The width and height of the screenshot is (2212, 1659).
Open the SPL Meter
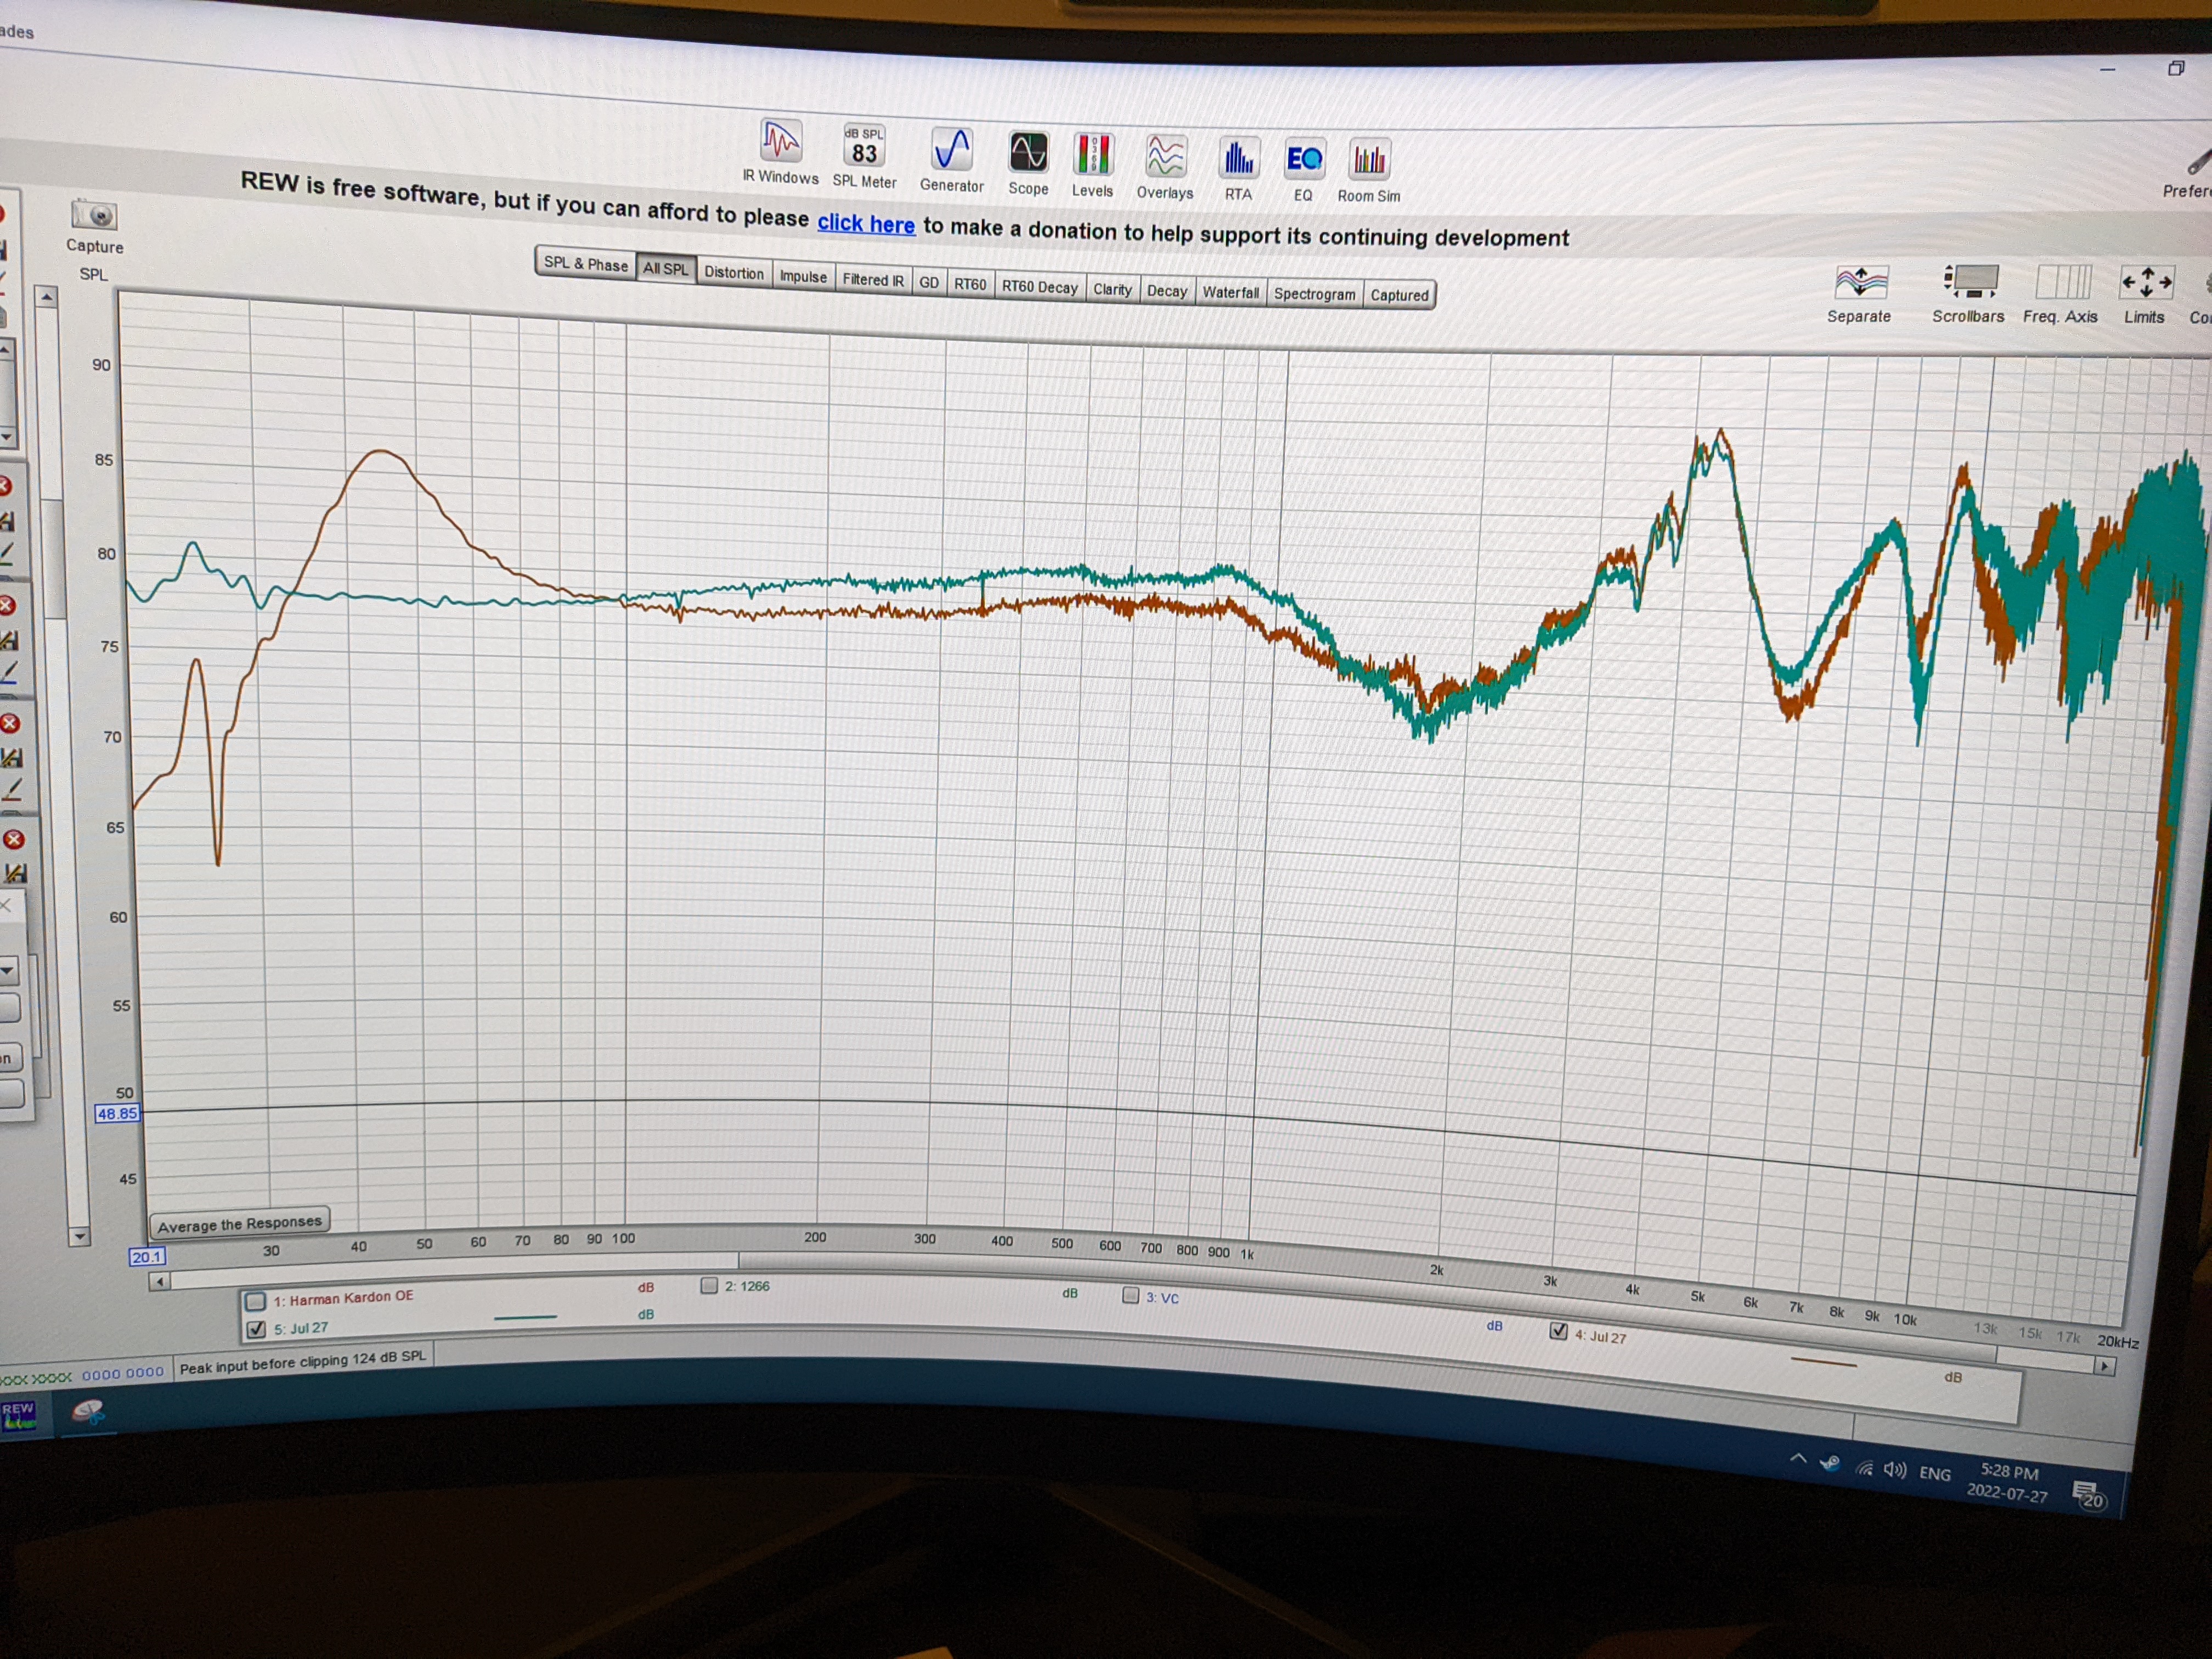(864, 156)
